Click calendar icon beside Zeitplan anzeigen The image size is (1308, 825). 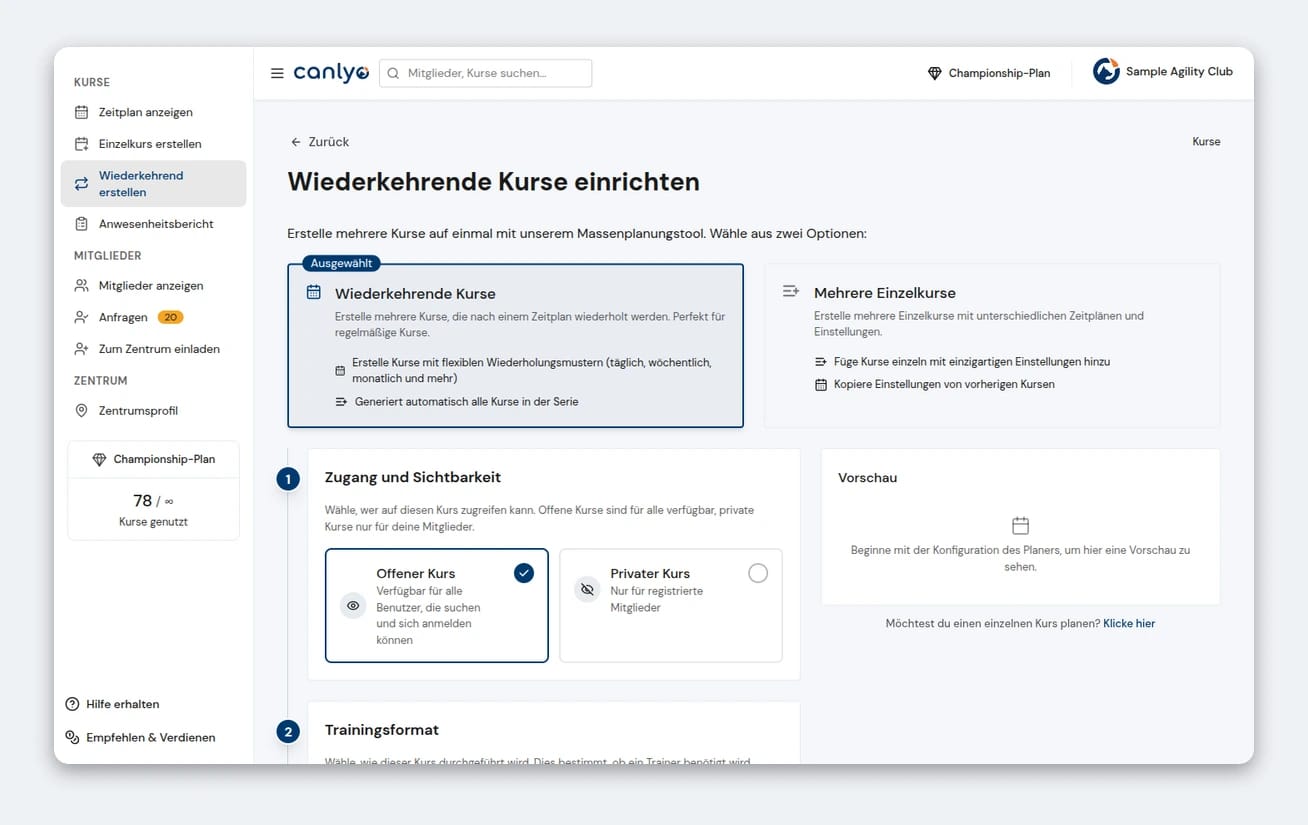(x=82, y=112)
